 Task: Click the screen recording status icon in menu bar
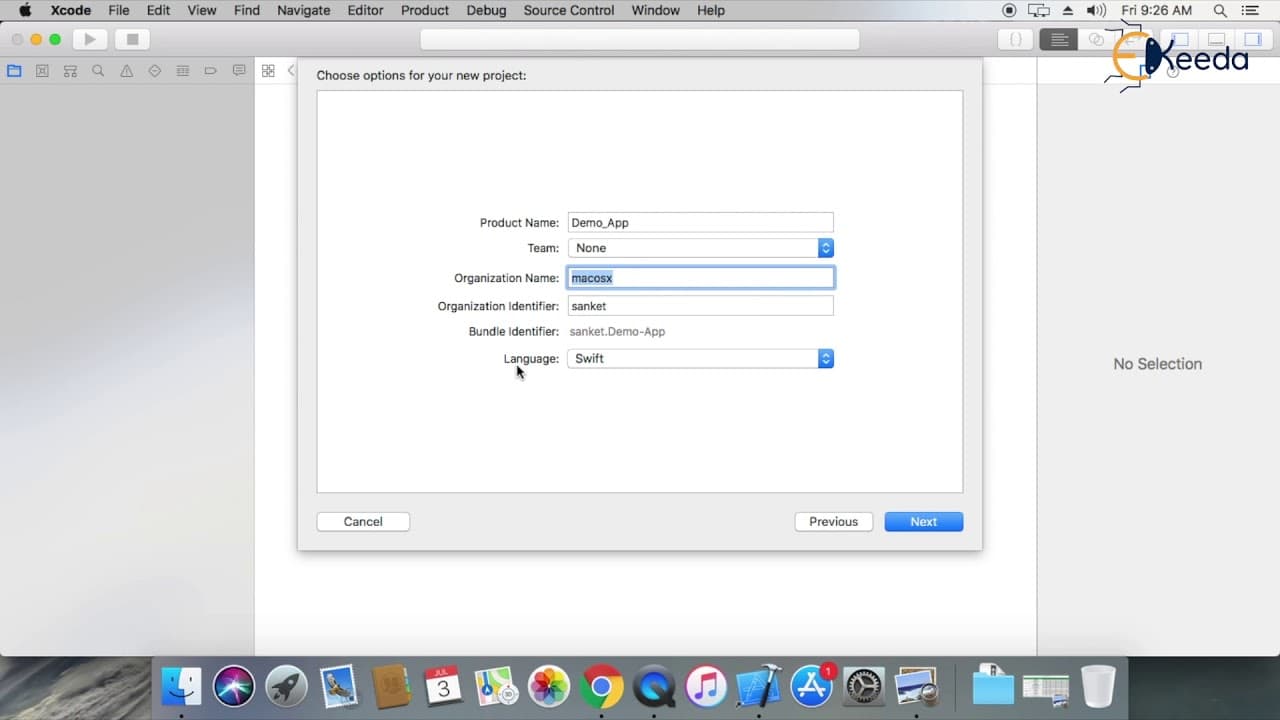click(x=1009, y=10)
